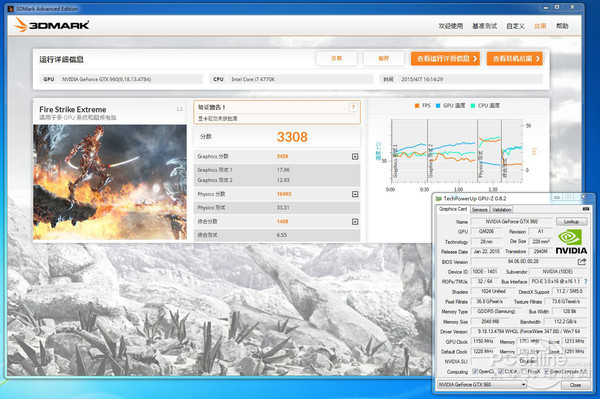Screen dimensions: 600x399
Task: Click the Close button in GPU-Z
Action: 575,385
